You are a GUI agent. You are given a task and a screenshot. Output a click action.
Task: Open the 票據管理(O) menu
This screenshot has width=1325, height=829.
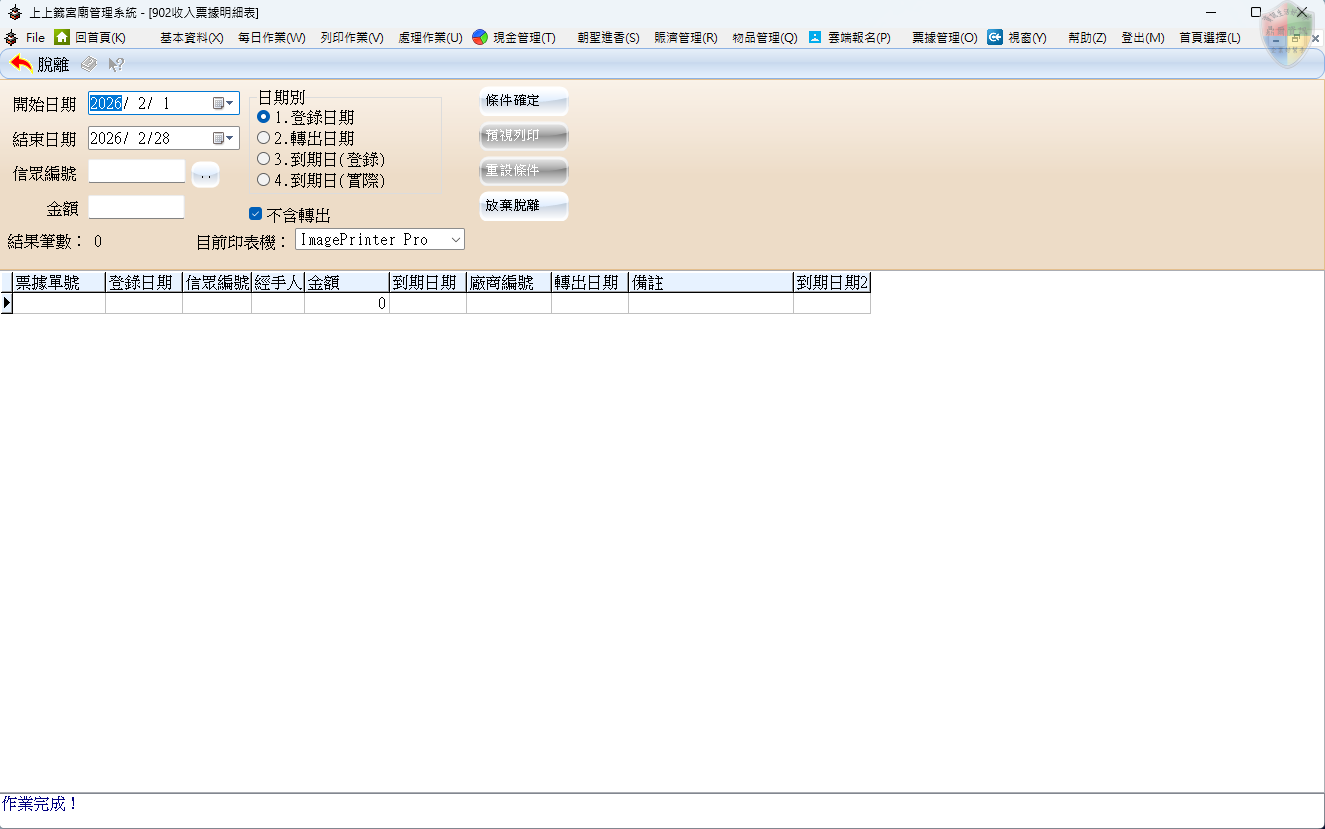944,38
